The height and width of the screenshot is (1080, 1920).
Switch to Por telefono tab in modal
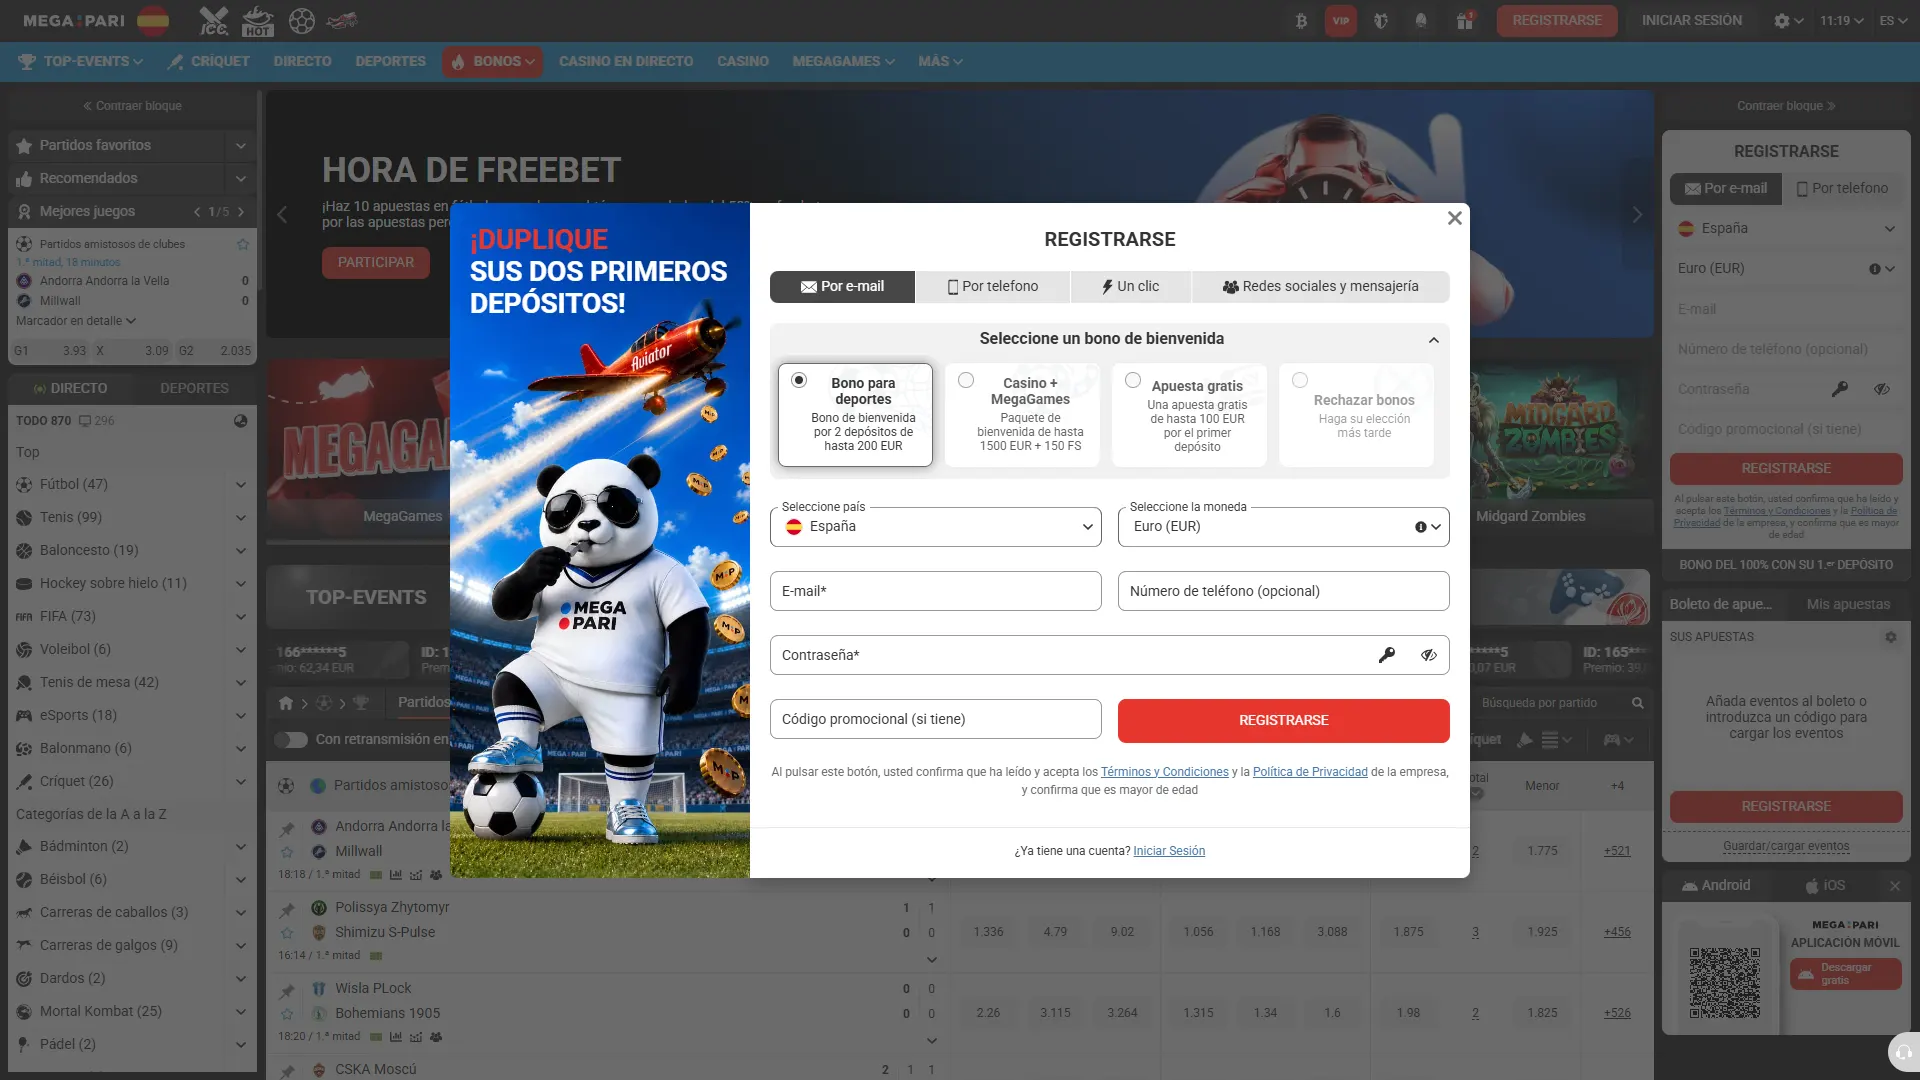tap(992, 287)
